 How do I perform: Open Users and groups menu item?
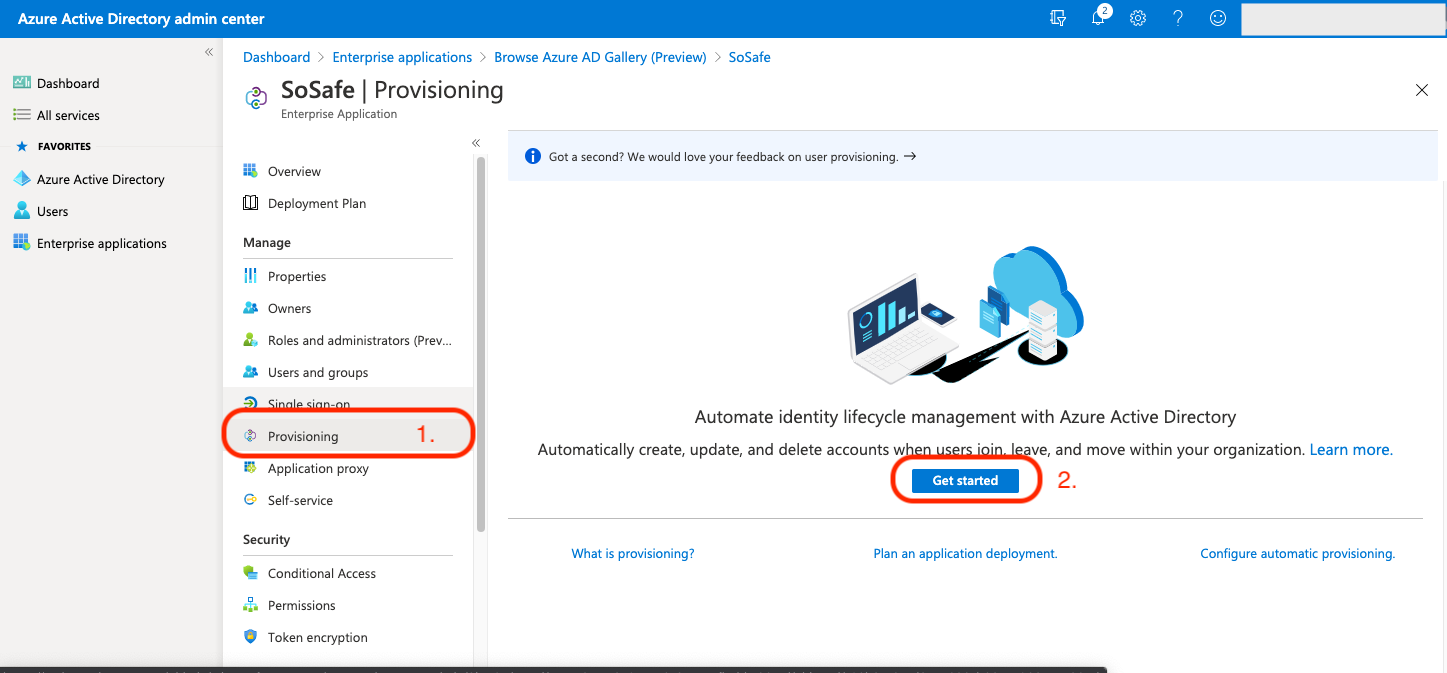[x=317, y=372]
